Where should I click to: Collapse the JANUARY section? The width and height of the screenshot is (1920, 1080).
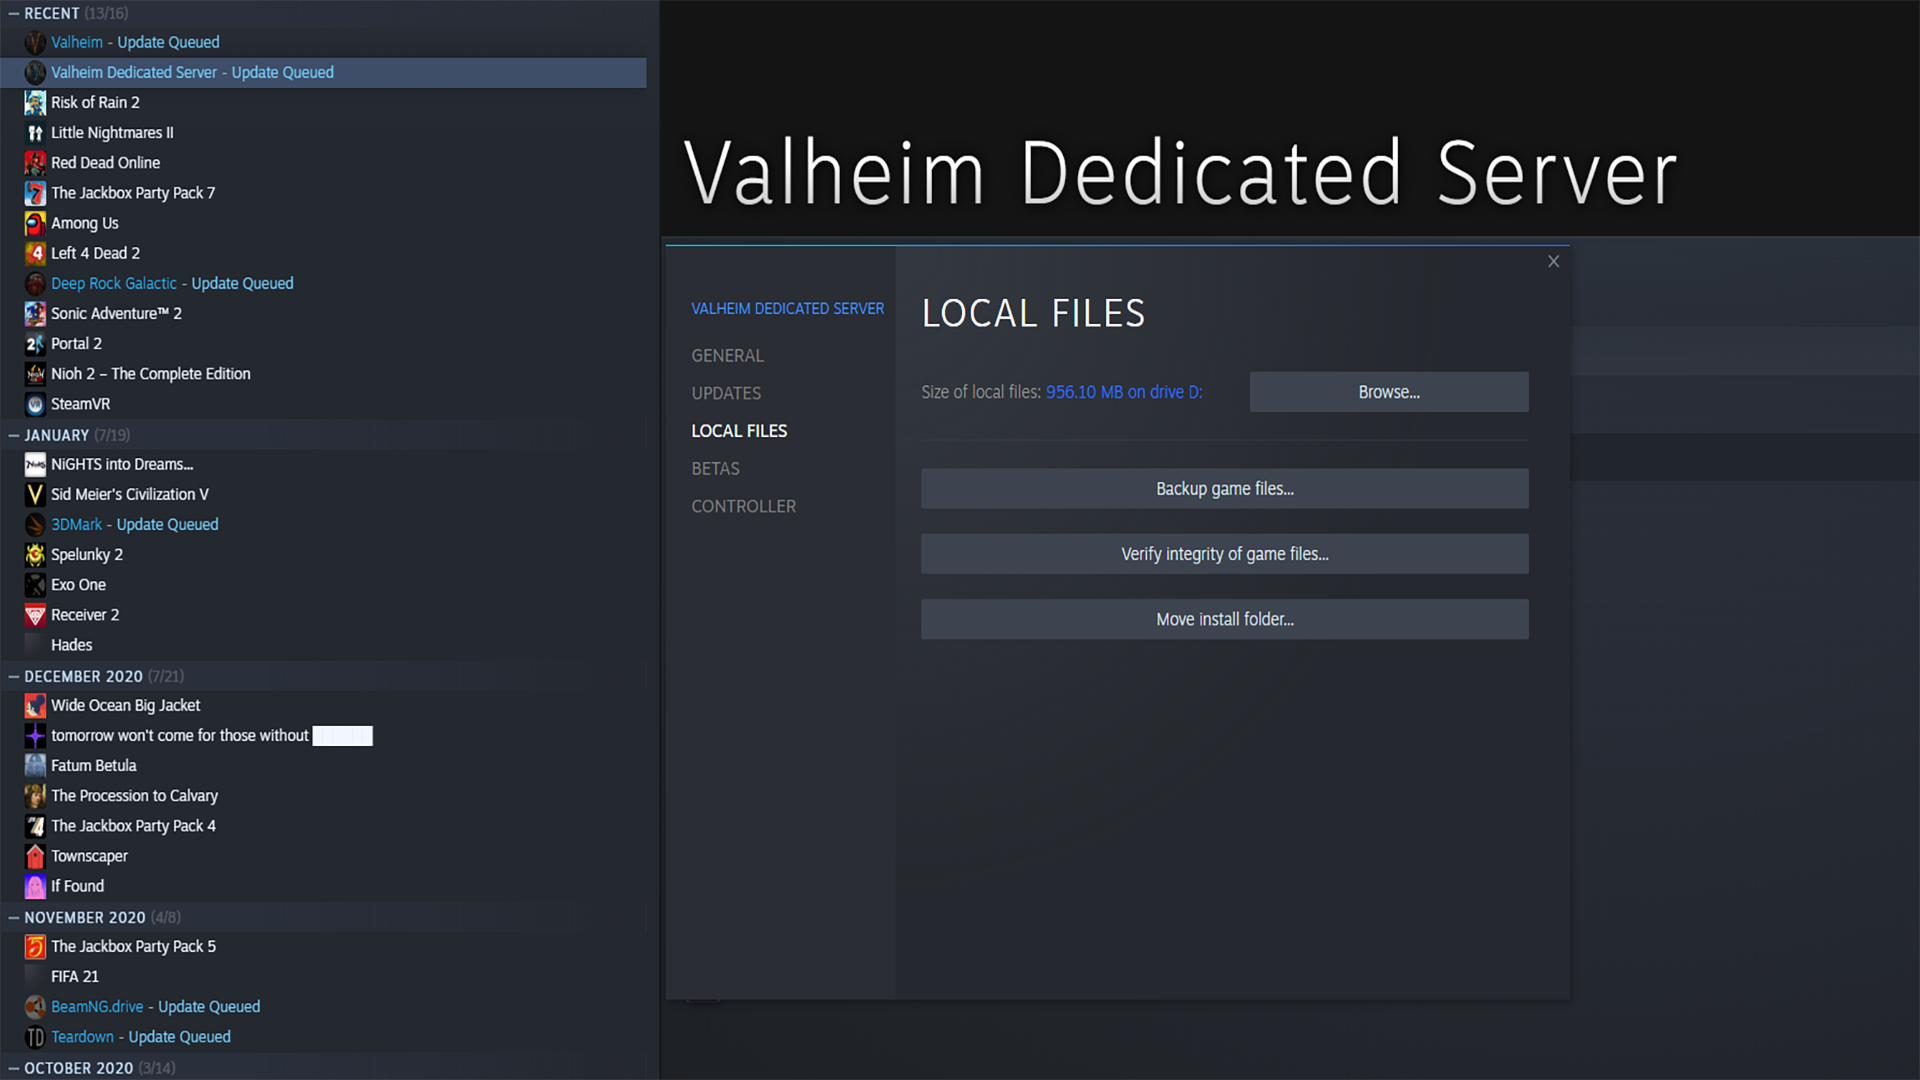point(14,435)
